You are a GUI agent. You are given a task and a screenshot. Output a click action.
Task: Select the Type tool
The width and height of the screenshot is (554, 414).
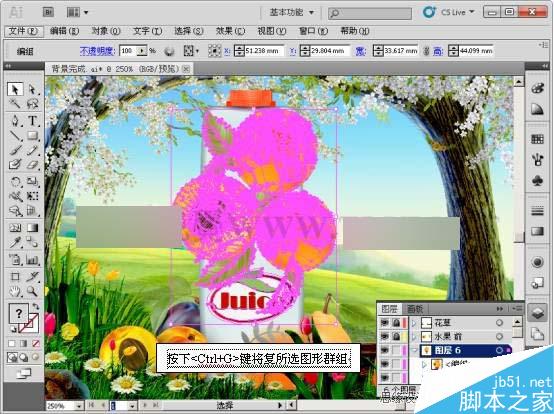click(x=33, y=121)
